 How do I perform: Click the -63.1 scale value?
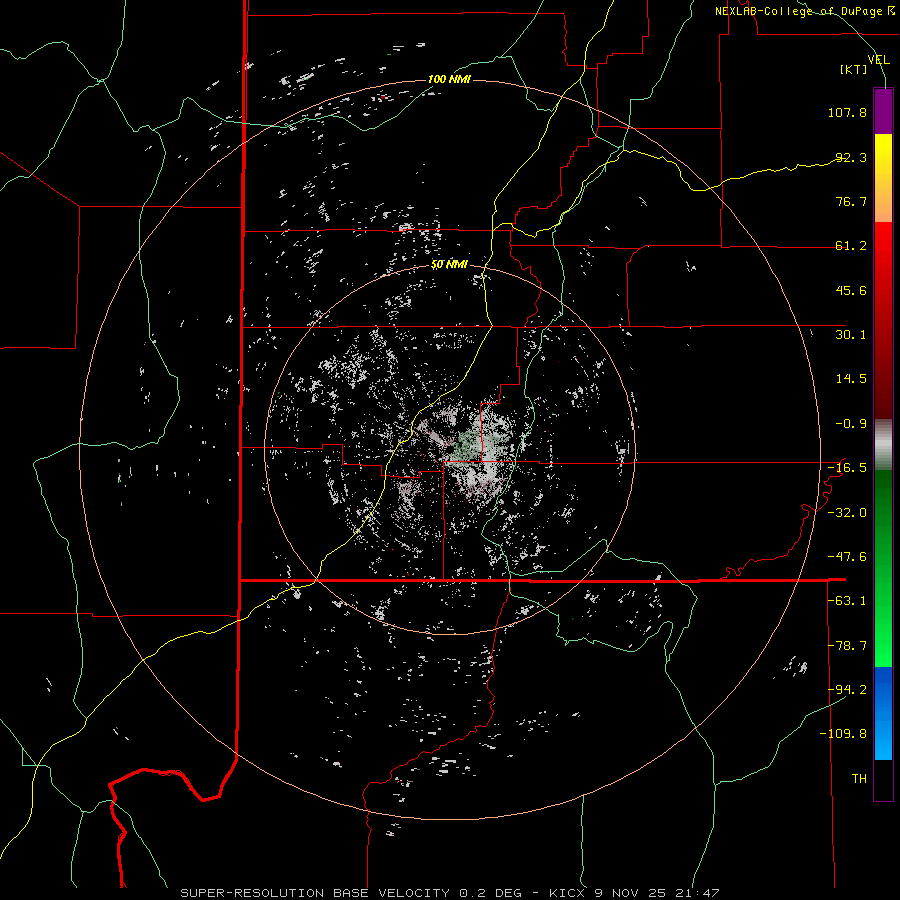click(847, 601)
